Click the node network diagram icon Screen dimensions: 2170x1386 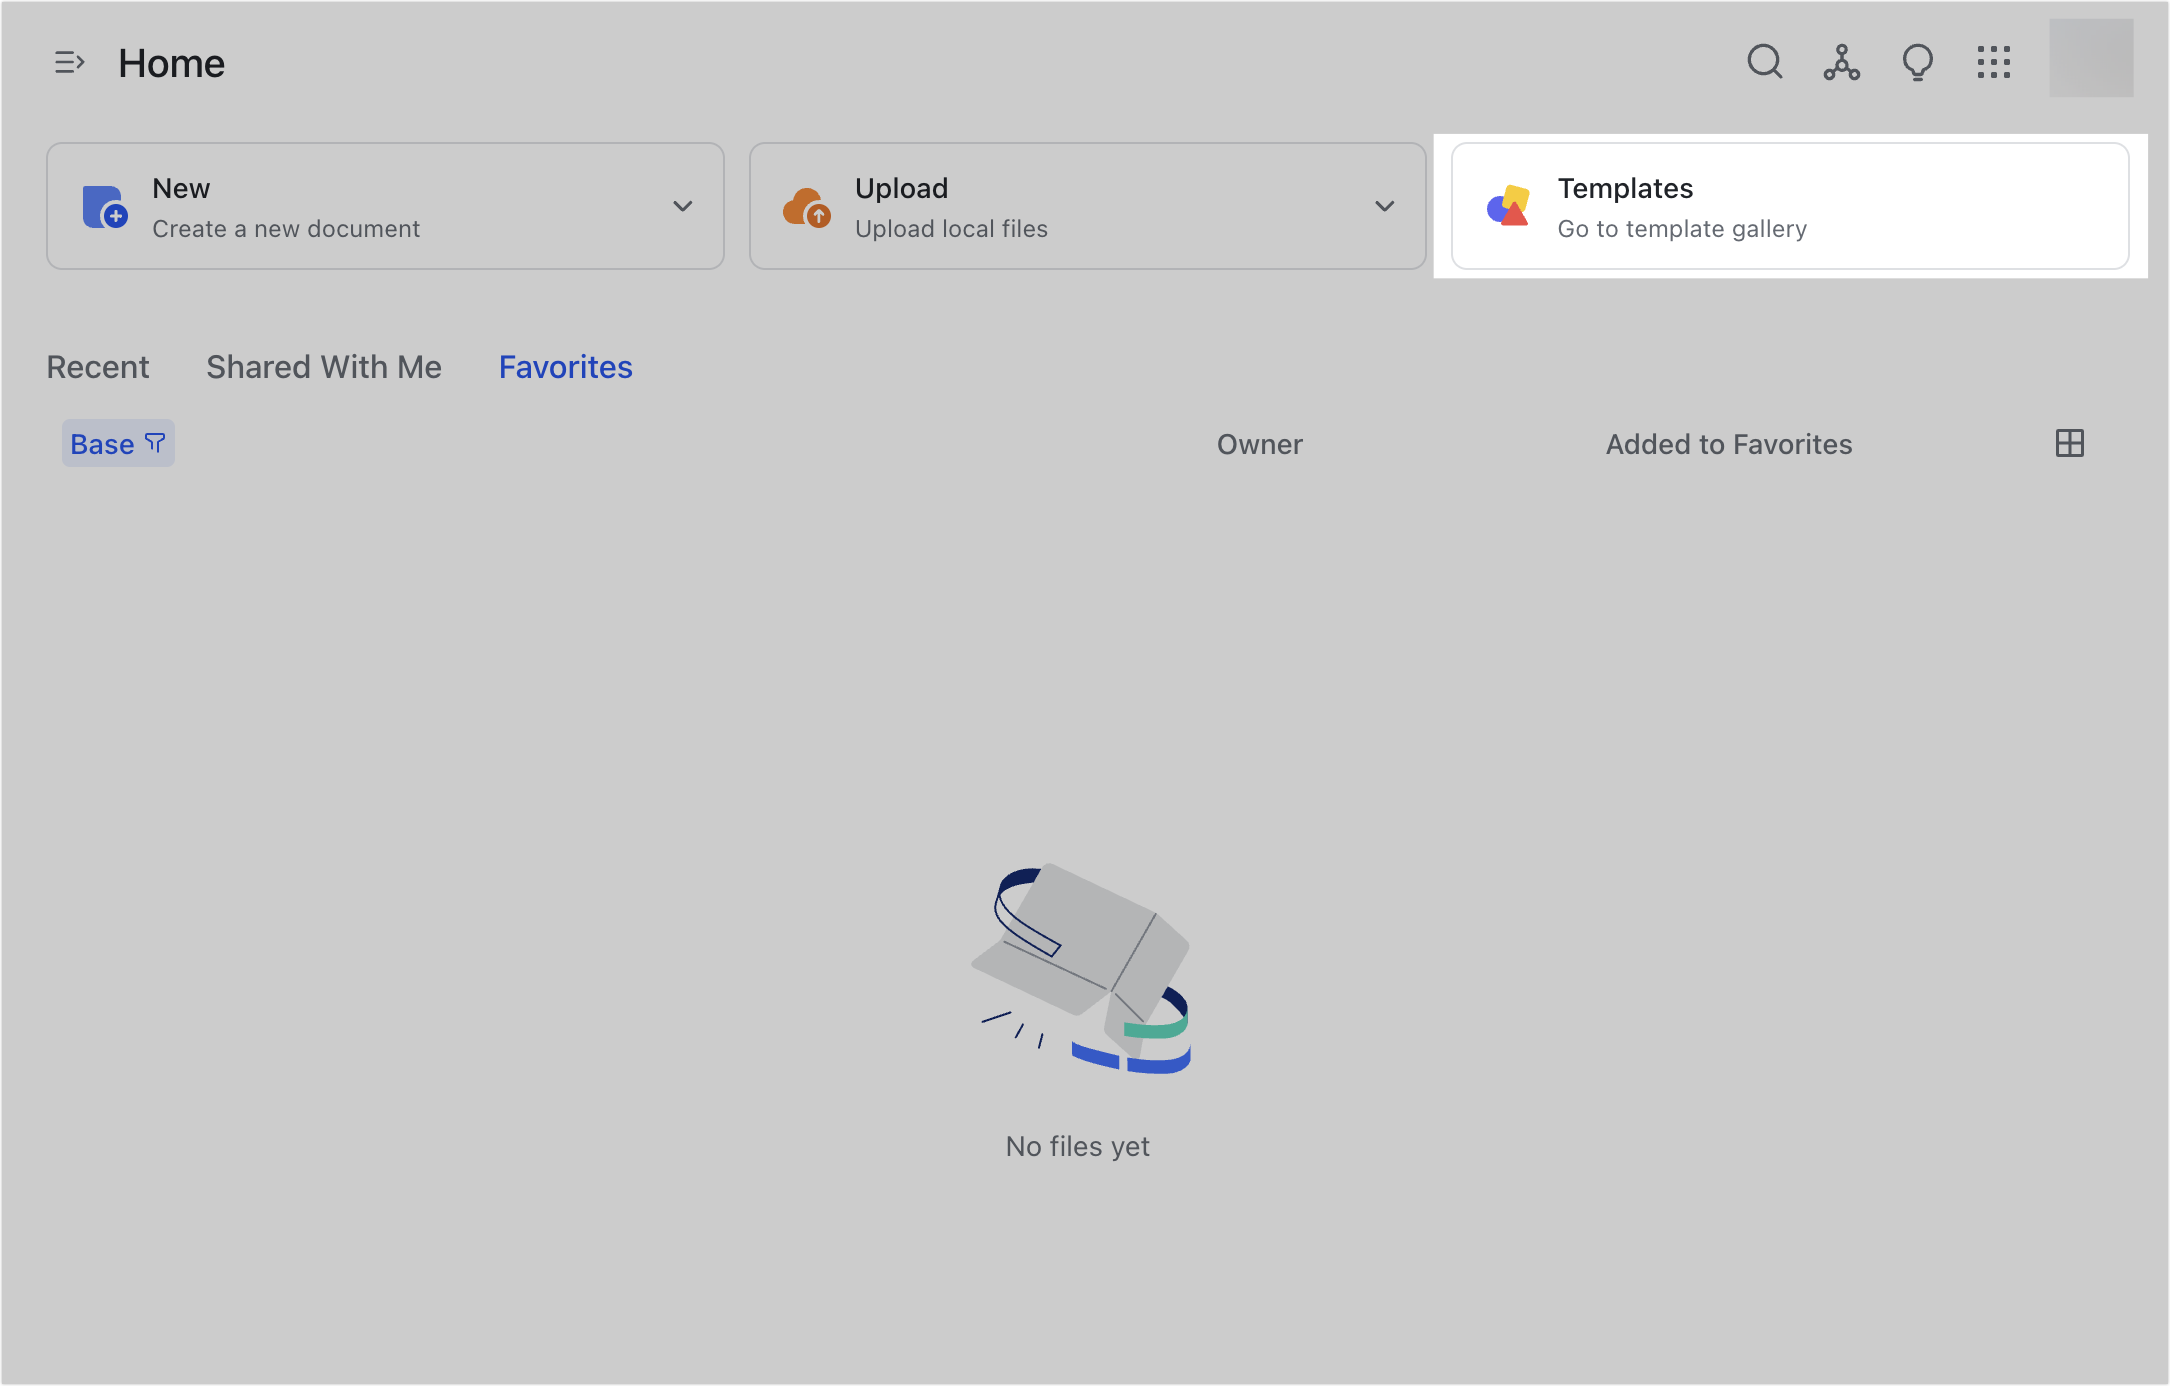tap(1841, 62)
